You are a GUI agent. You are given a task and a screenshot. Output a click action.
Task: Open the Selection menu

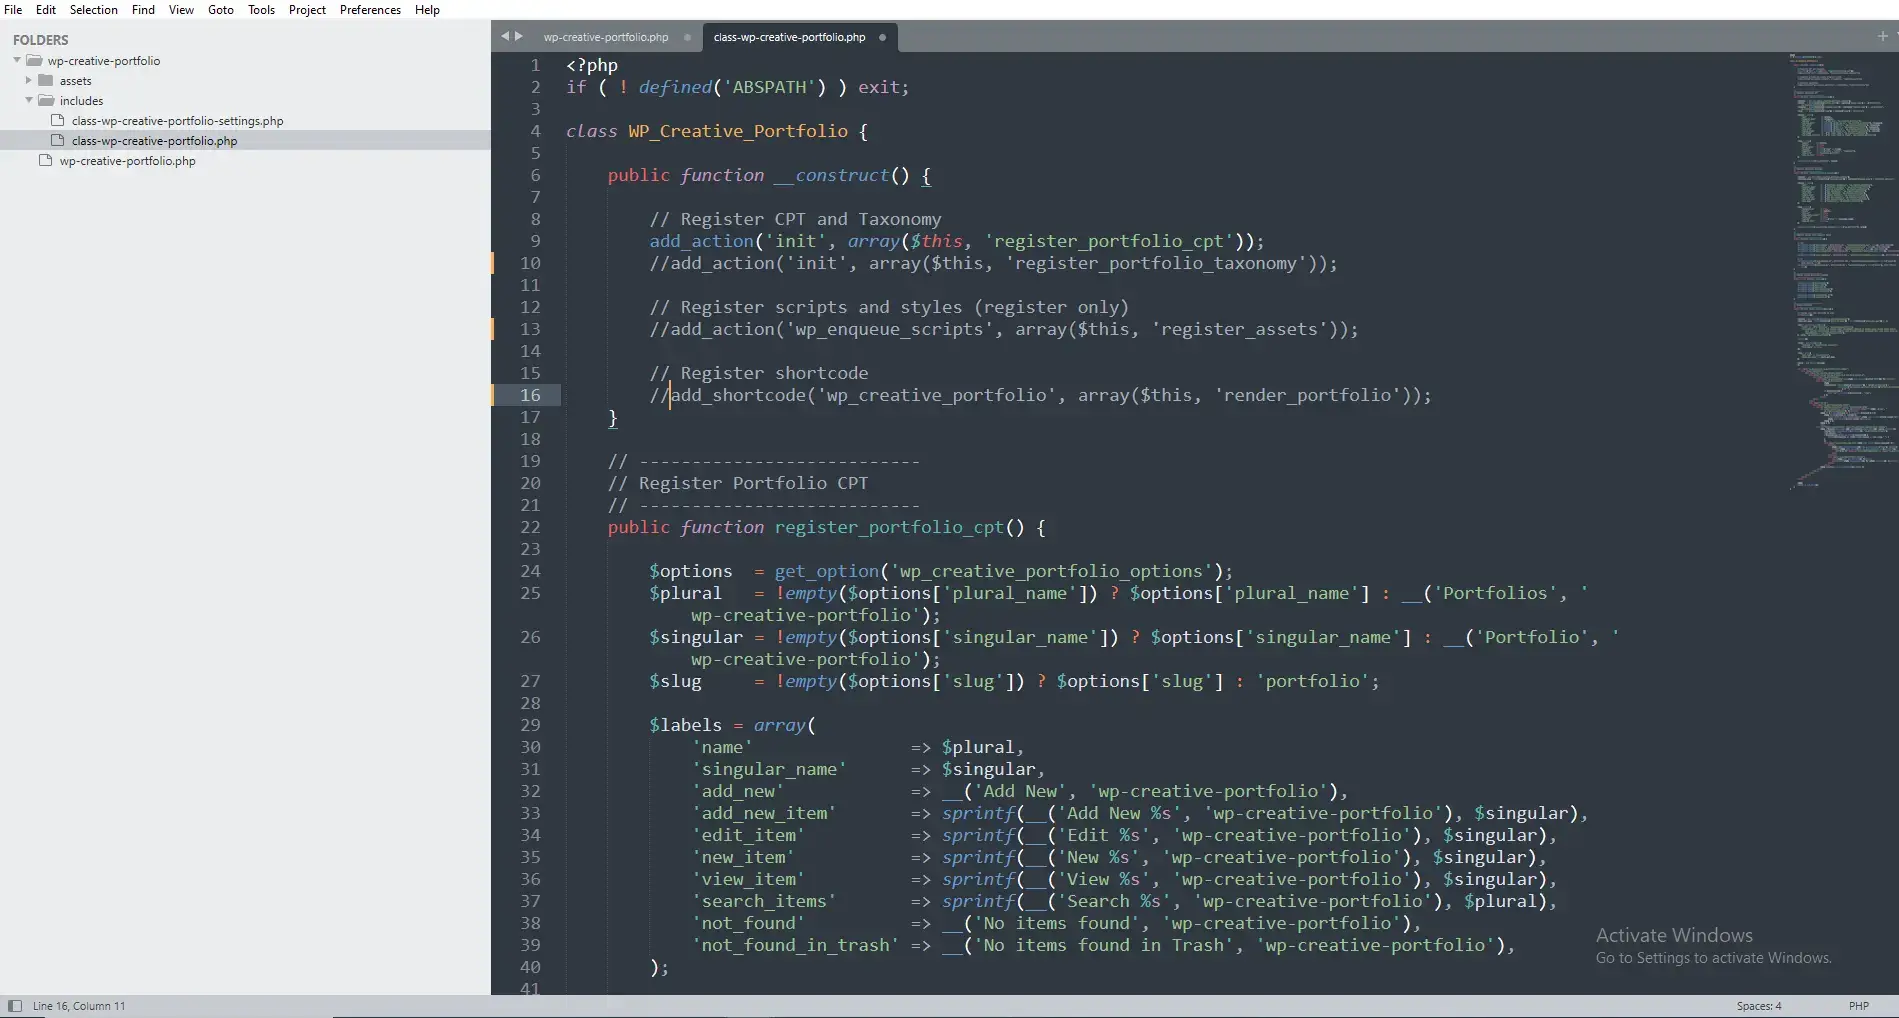click(x=93, y=10)
